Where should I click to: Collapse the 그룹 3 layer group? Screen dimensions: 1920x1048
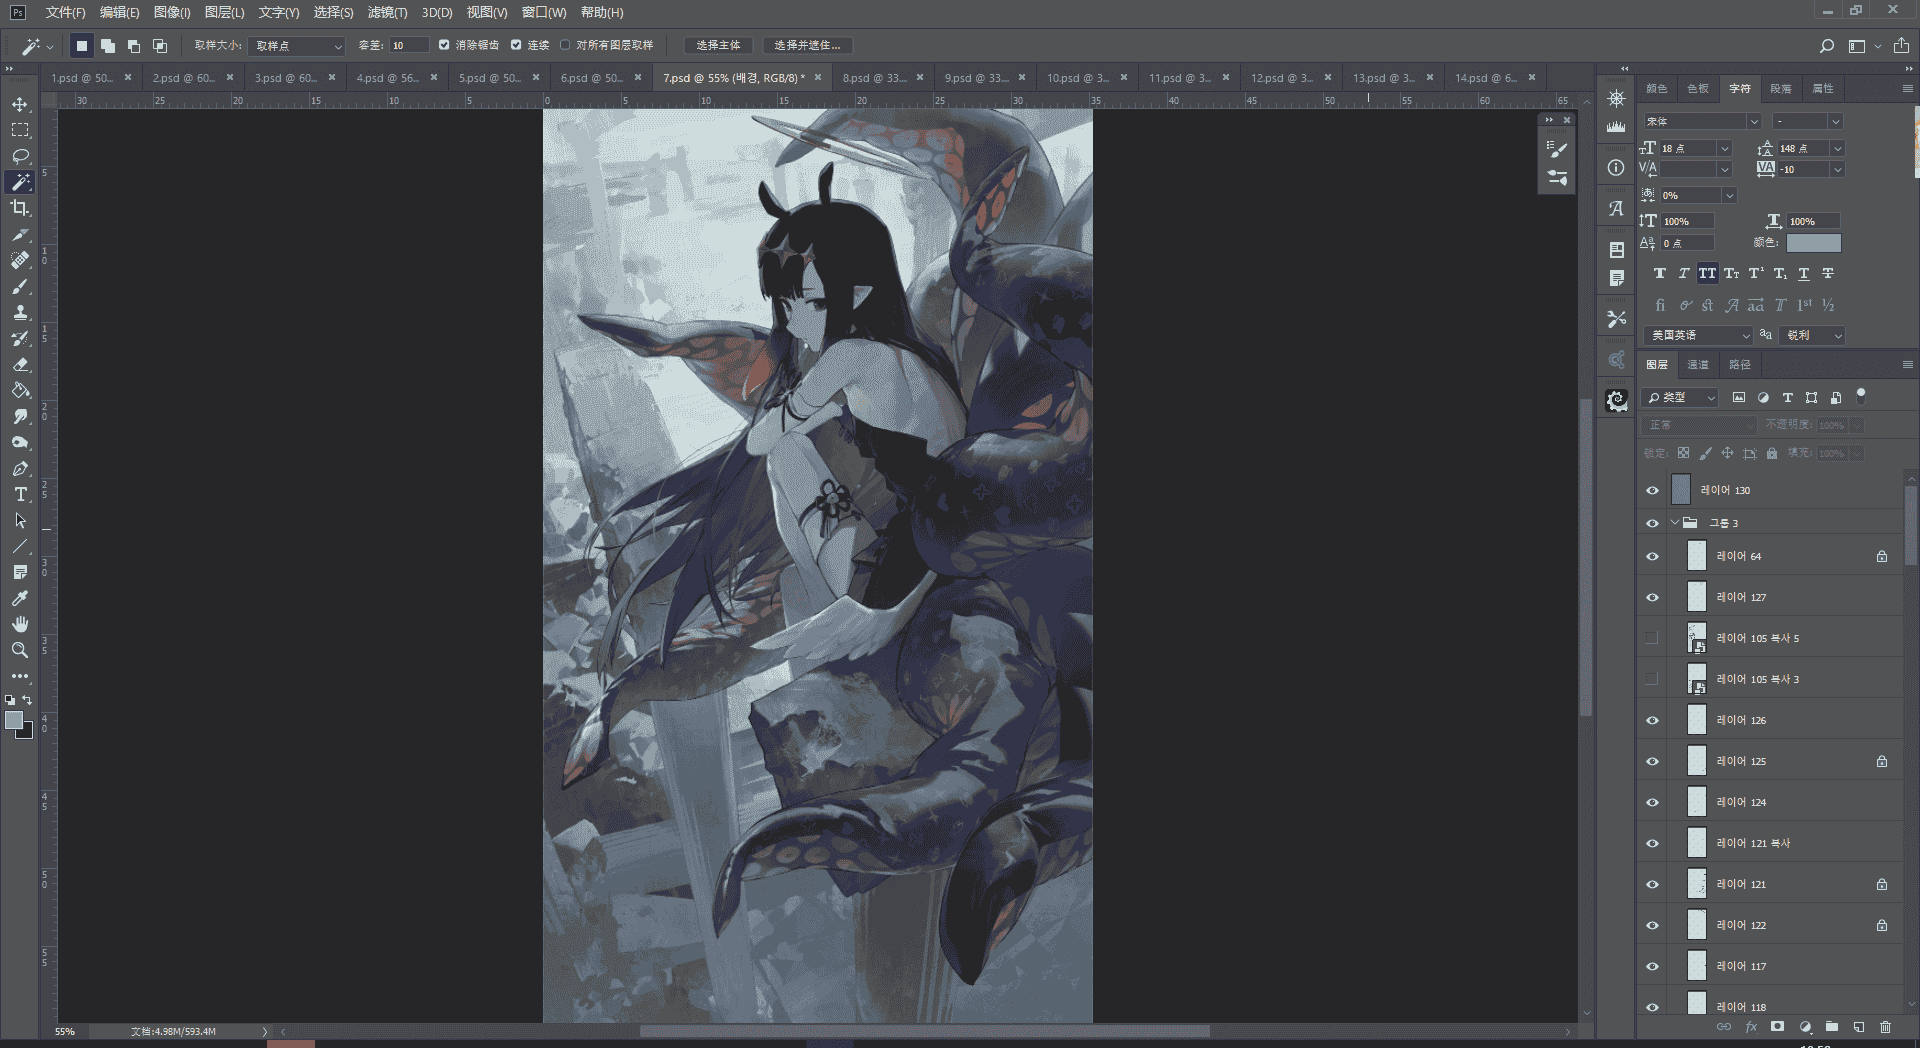coord(1674,523)
